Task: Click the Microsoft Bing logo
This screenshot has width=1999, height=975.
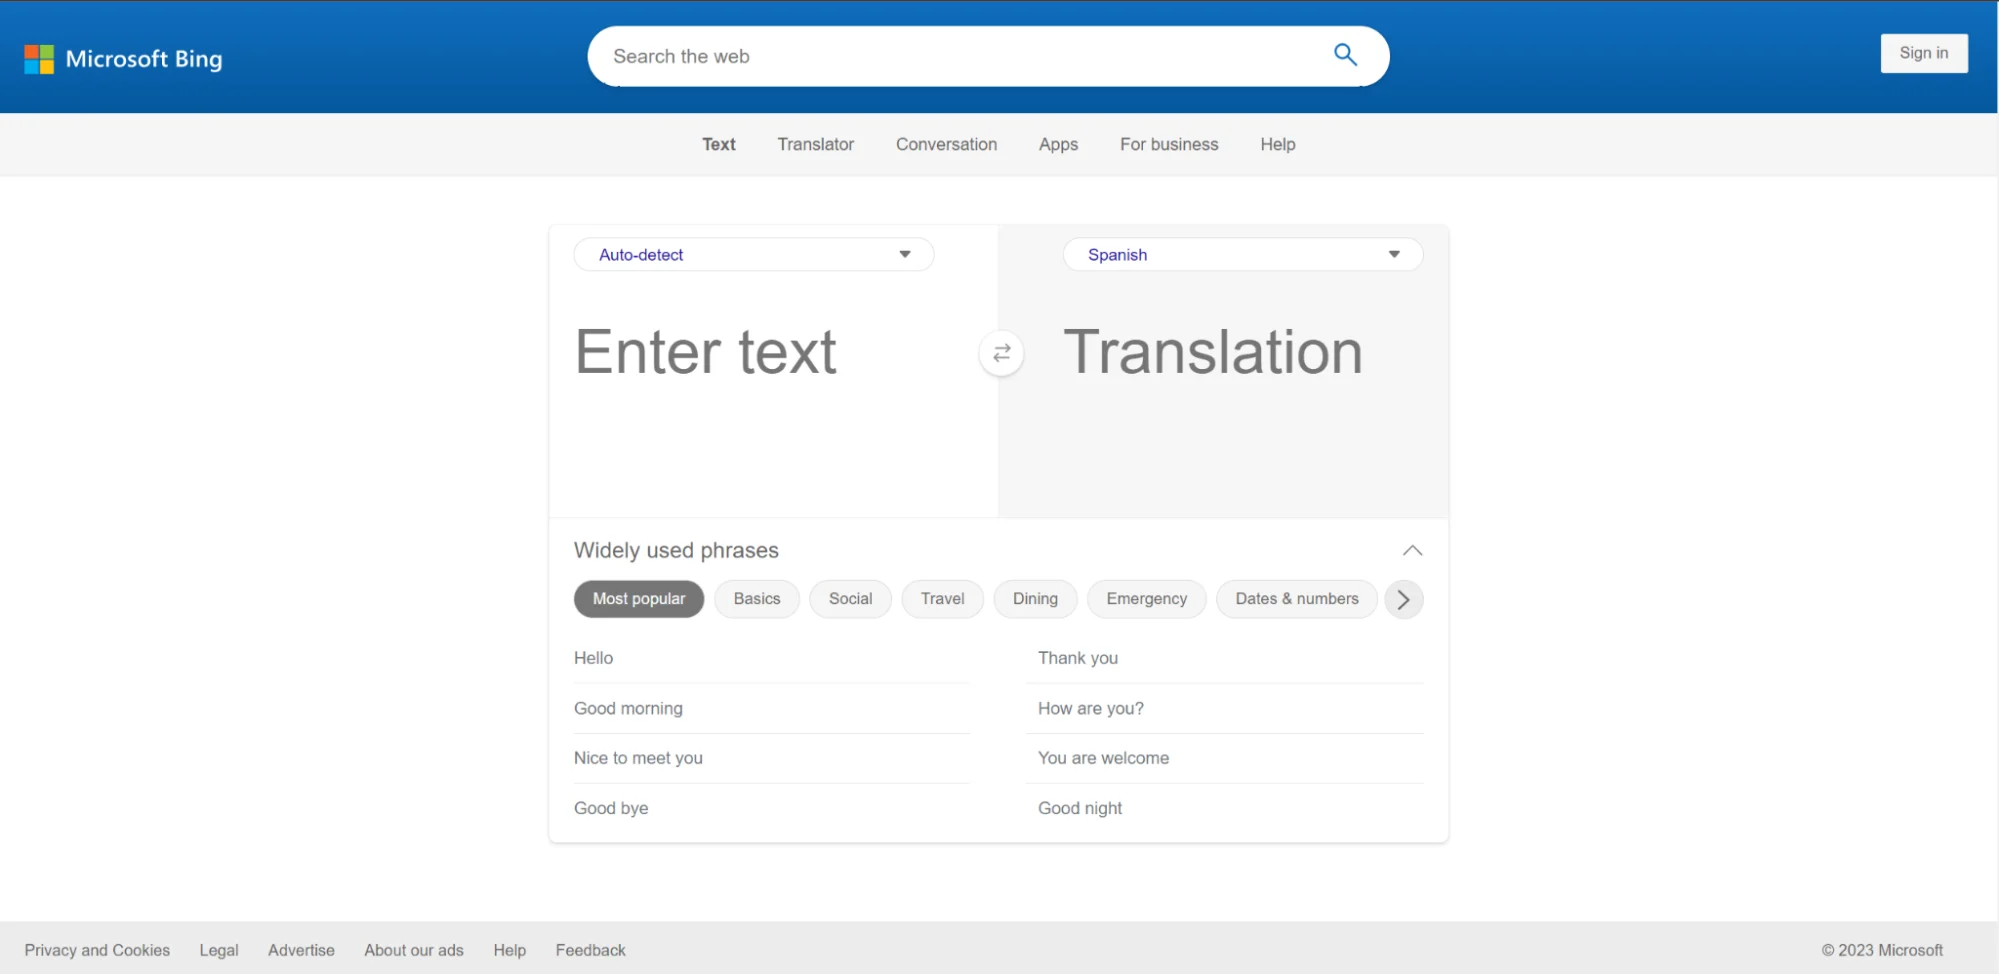Action: pyautogui.click(x=123, y=59)
